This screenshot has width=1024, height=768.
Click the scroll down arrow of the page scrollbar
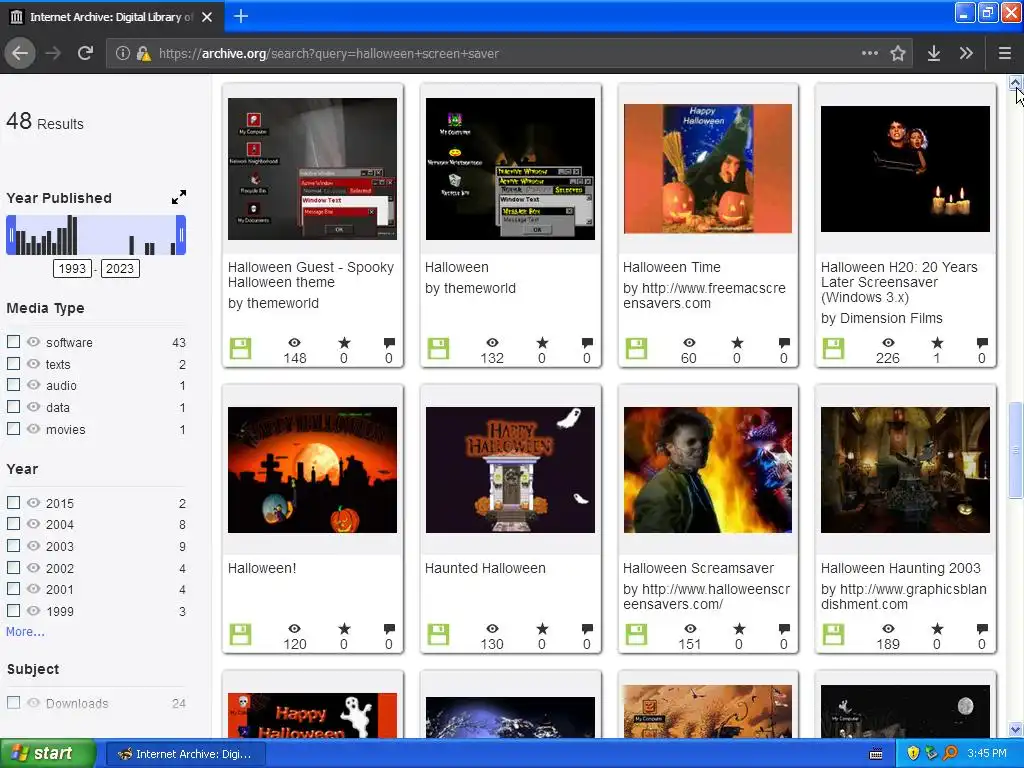[1016, 729]
